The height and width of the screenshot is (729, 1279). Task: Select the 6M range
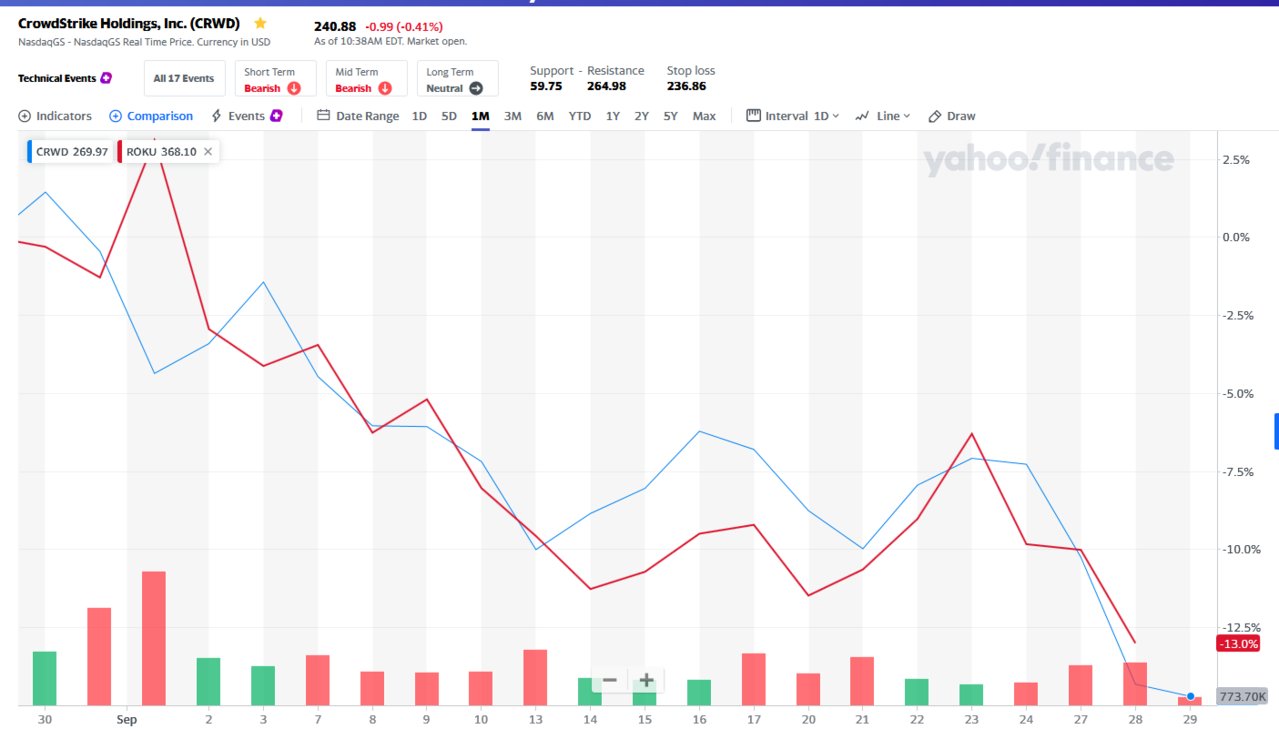coord(545,116)
